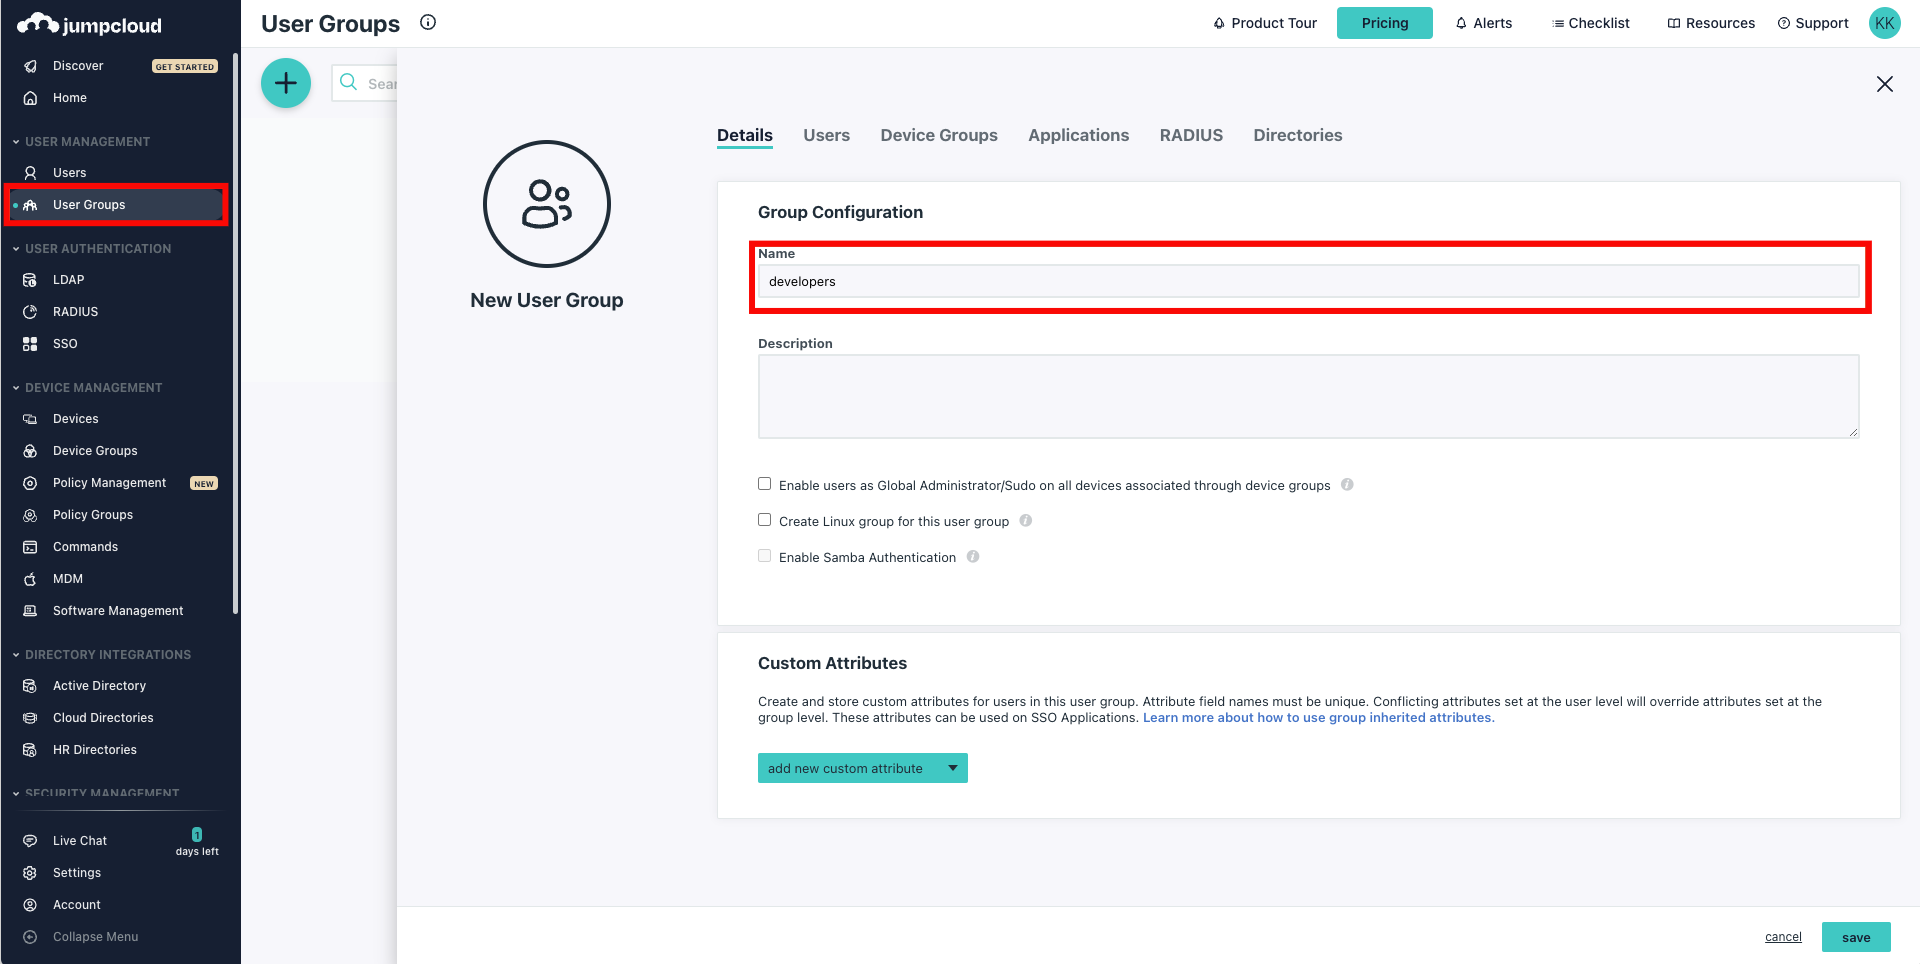Open the Applications tab

coord(1079,135)
